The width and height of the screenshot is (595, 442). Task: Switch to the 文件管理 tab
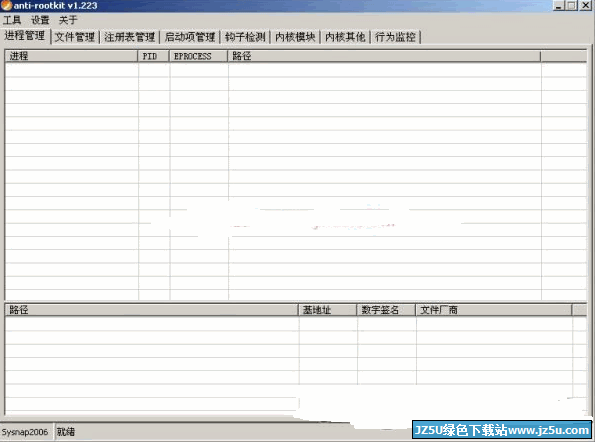coord(75,37)
